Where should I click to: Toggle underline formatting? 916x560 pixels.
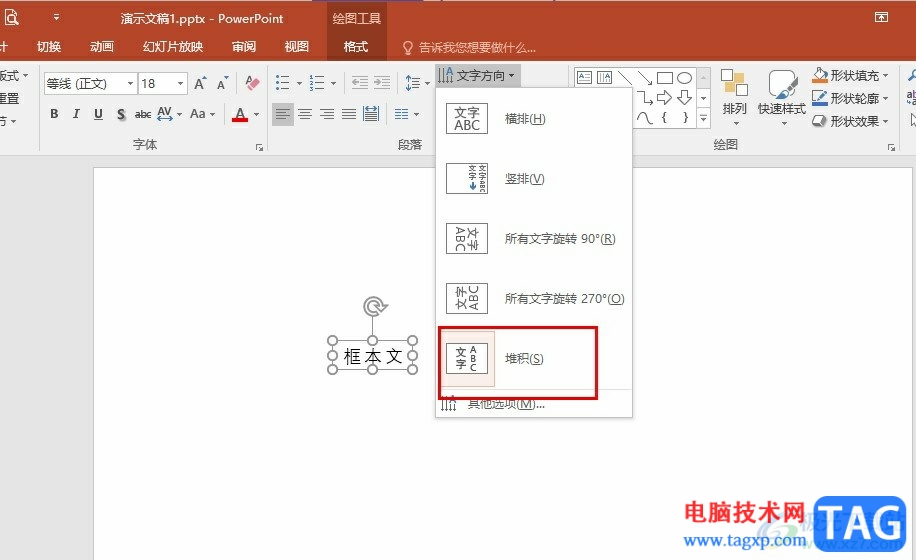[98, 114]
